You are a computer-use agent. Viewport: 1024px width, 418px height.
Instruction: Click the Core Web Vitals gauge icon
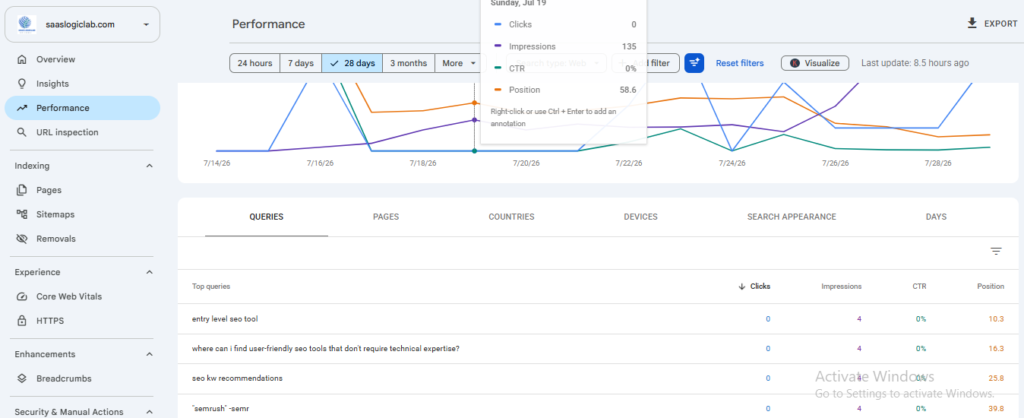point(22,297)
